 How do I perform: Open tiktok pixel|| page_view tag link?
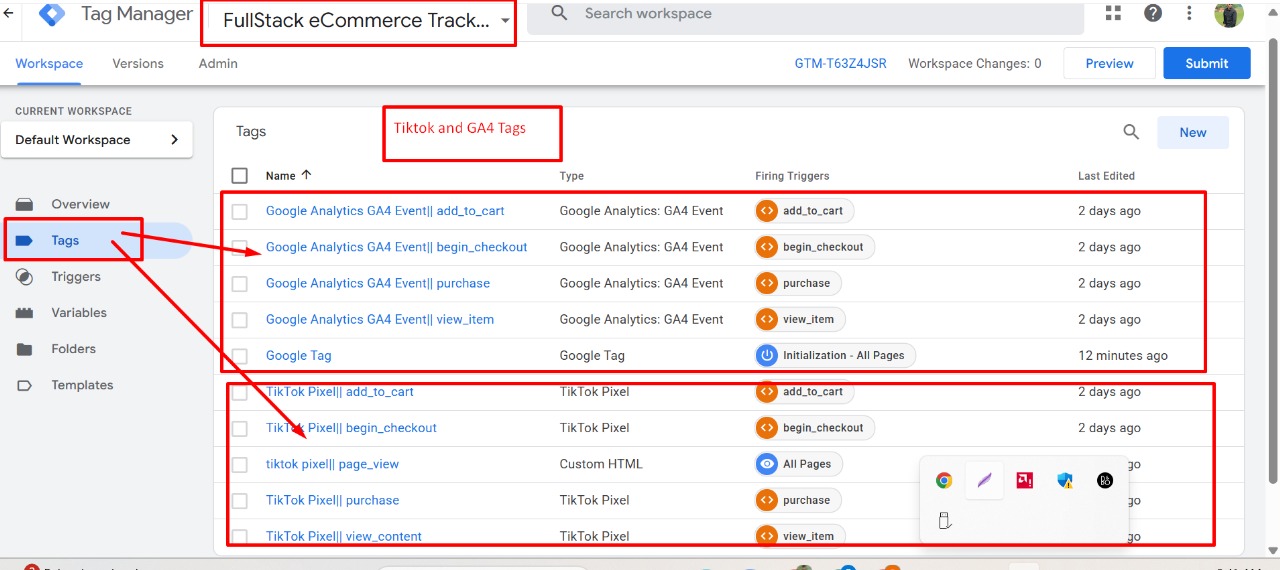tap(332, 464)
